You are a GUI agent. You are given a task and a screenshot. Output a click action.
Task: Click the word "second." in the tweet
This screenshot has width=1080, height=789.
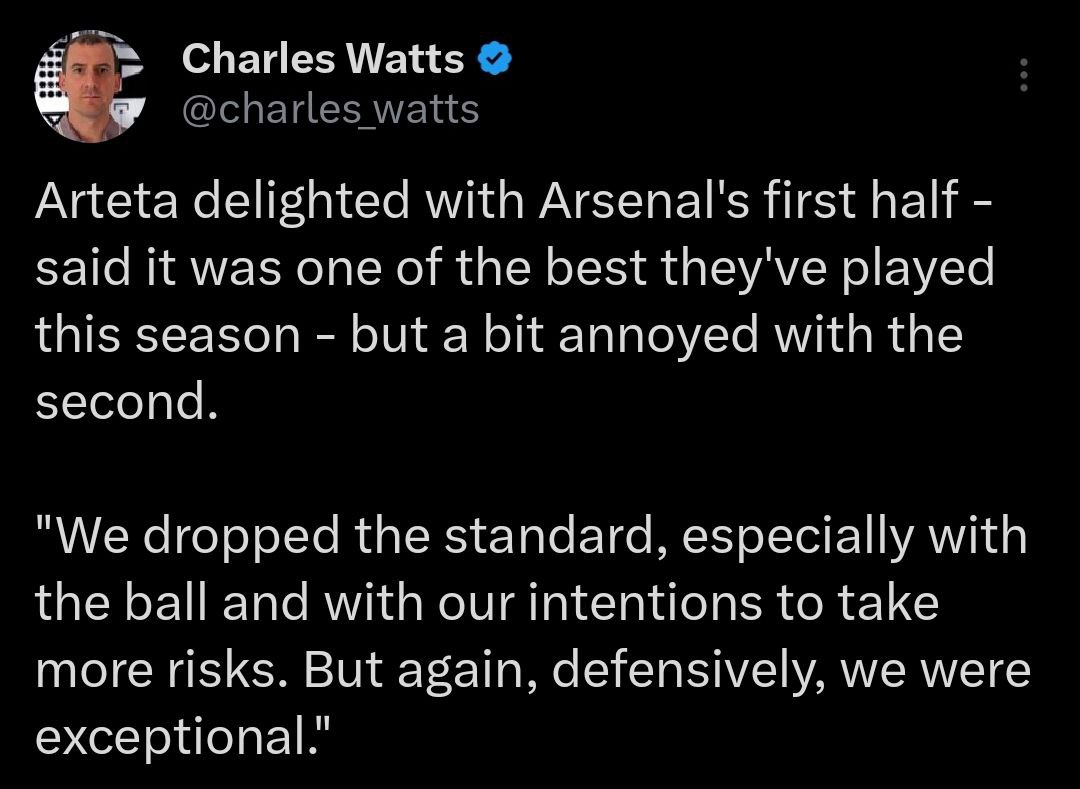tap(126, 401)
